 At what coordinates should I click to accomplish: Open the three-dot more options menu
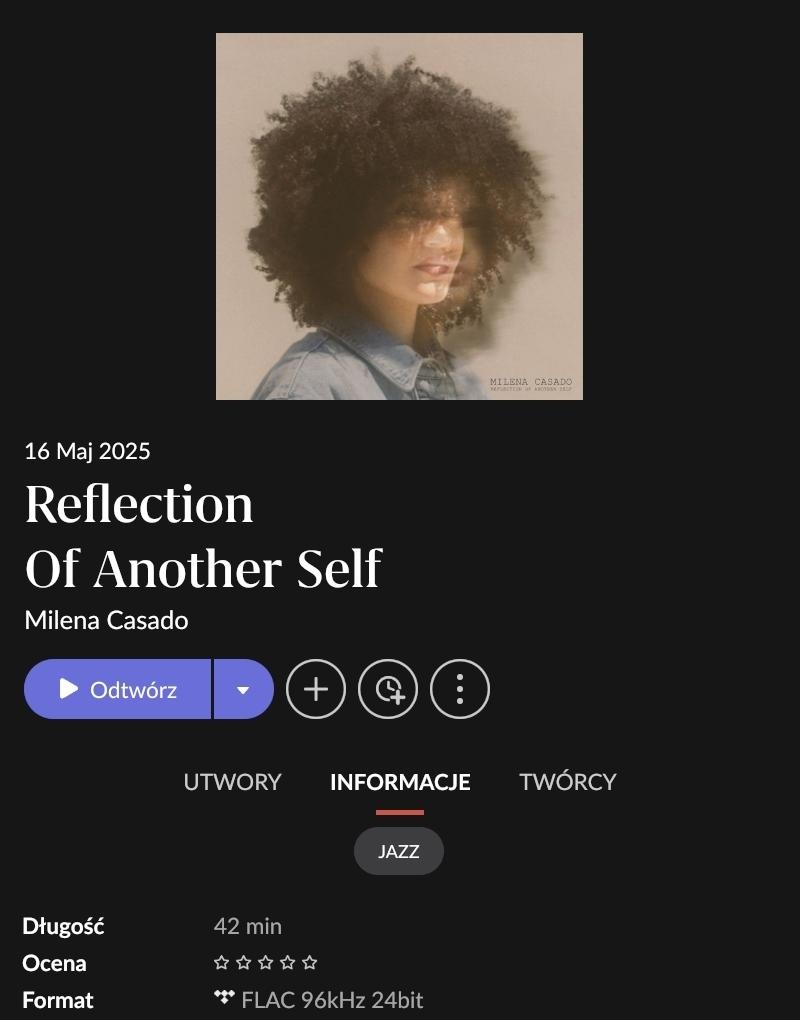tap(460, 689)
